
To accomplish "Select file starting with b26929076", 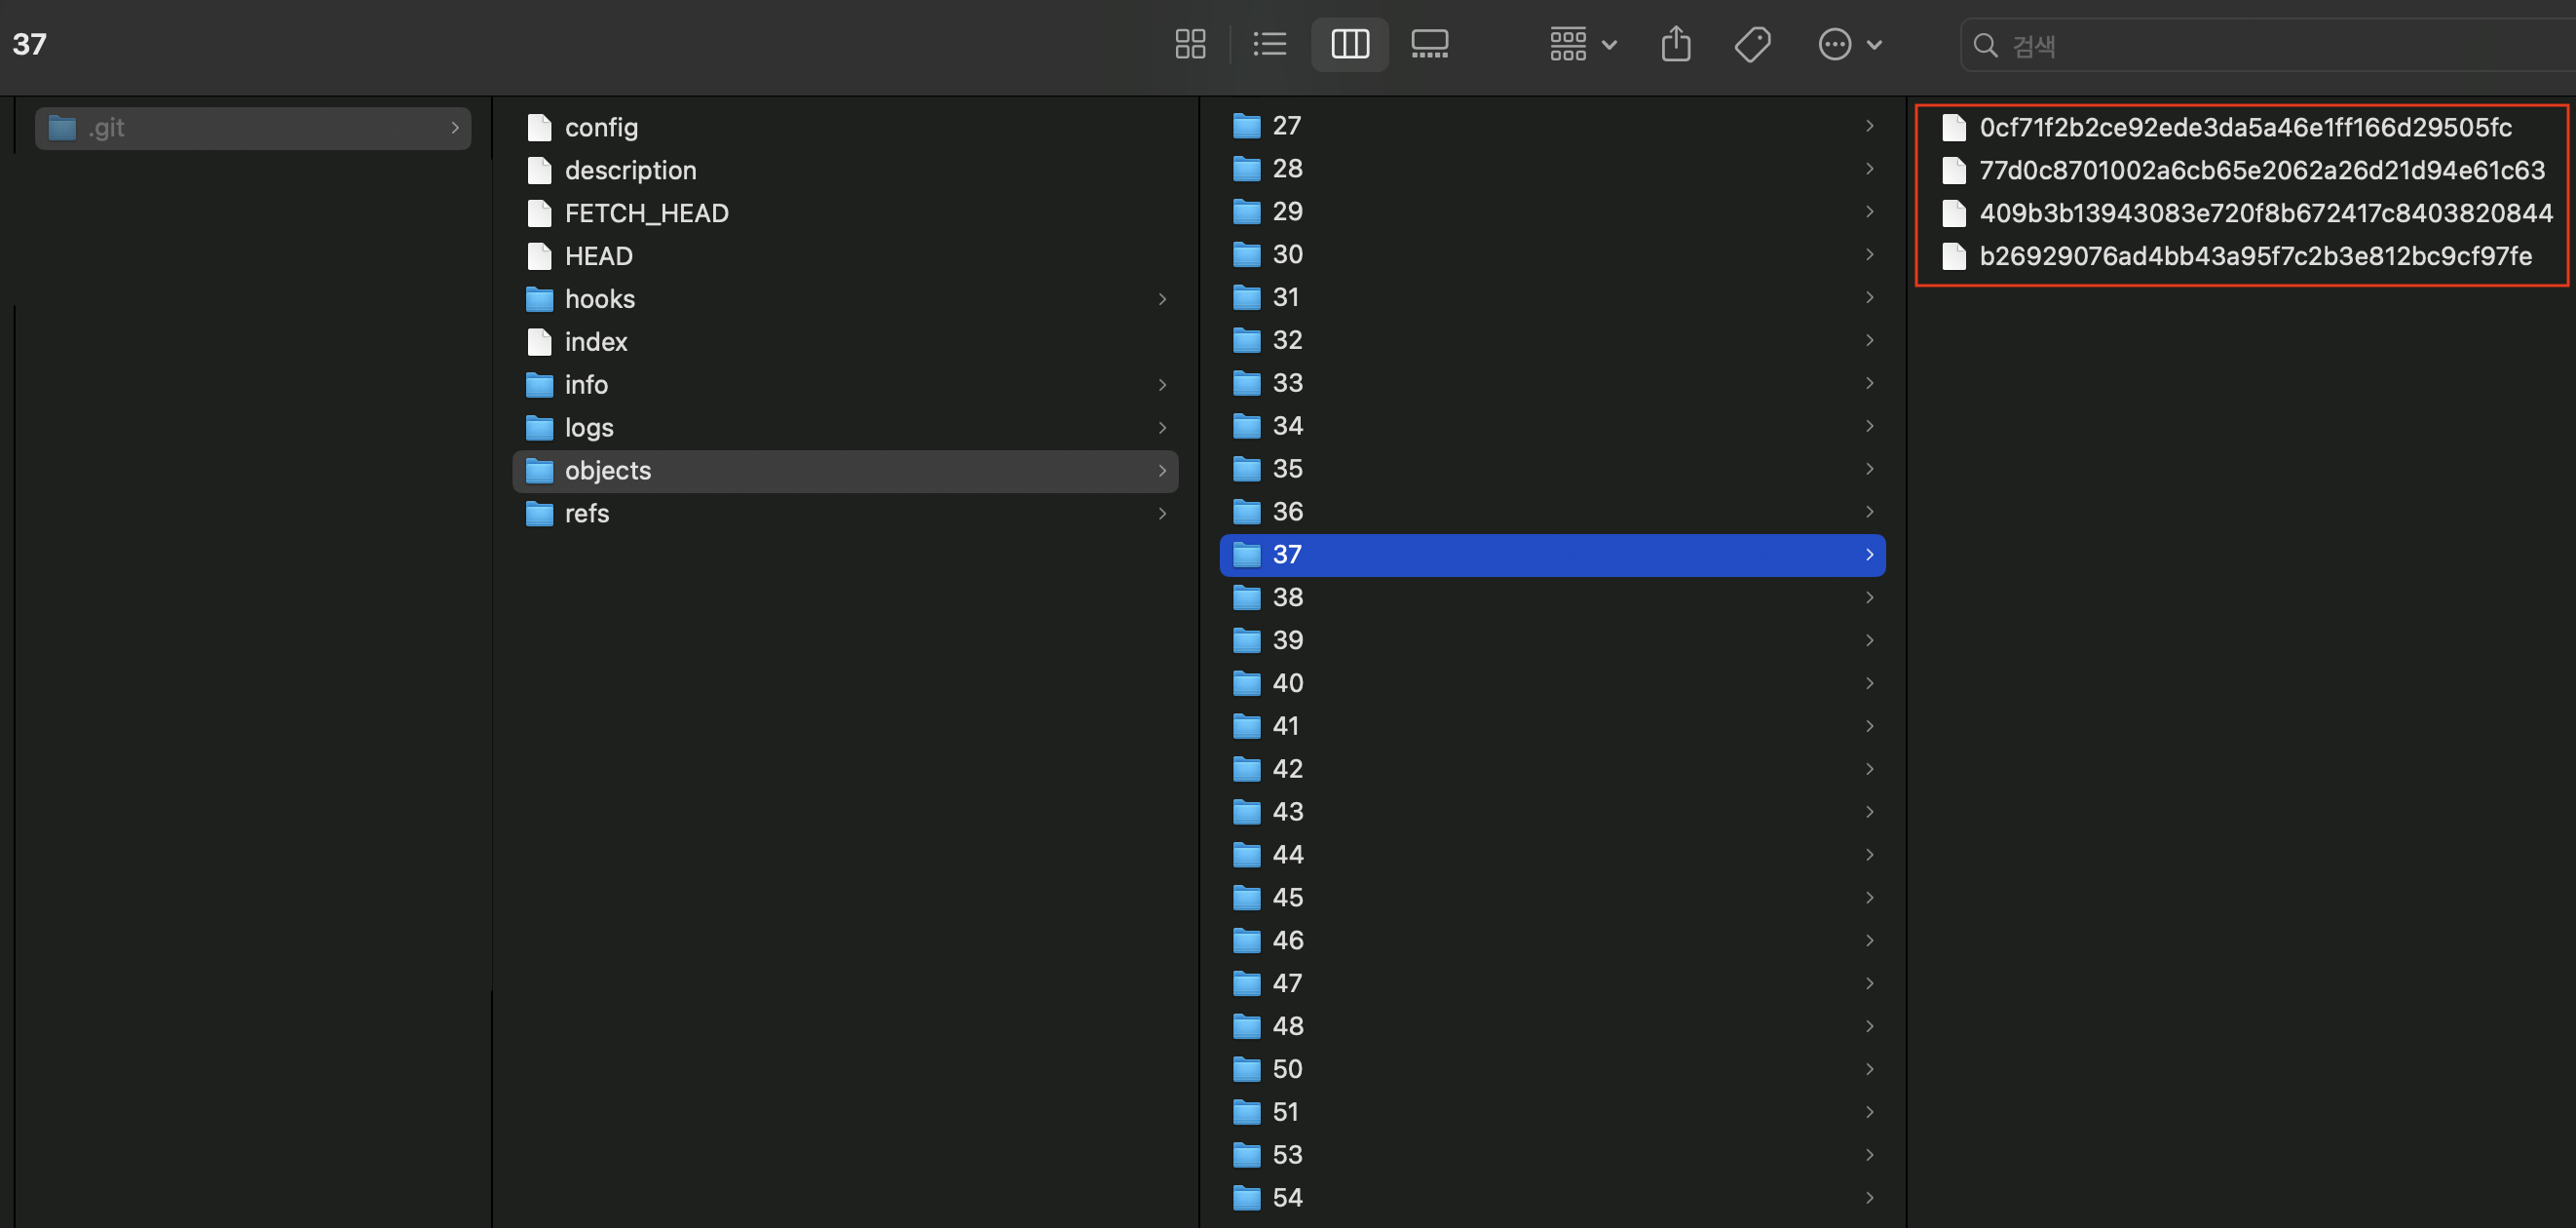I will coord(2254,256).
